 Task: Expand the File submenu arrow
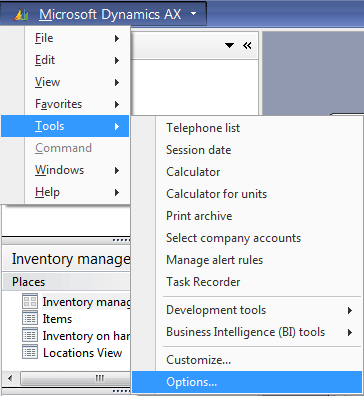[117, 38]
